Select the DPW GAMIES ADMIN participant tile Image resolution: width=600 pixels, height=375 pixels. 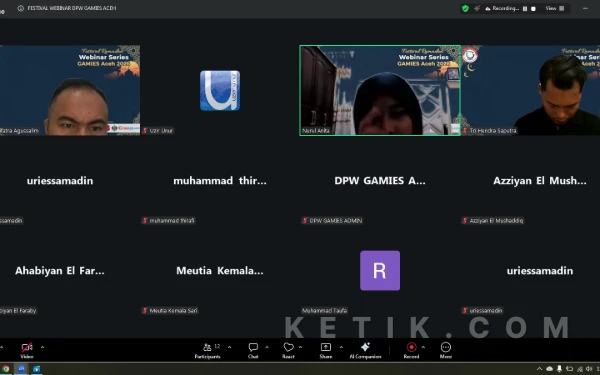[380, 180]
